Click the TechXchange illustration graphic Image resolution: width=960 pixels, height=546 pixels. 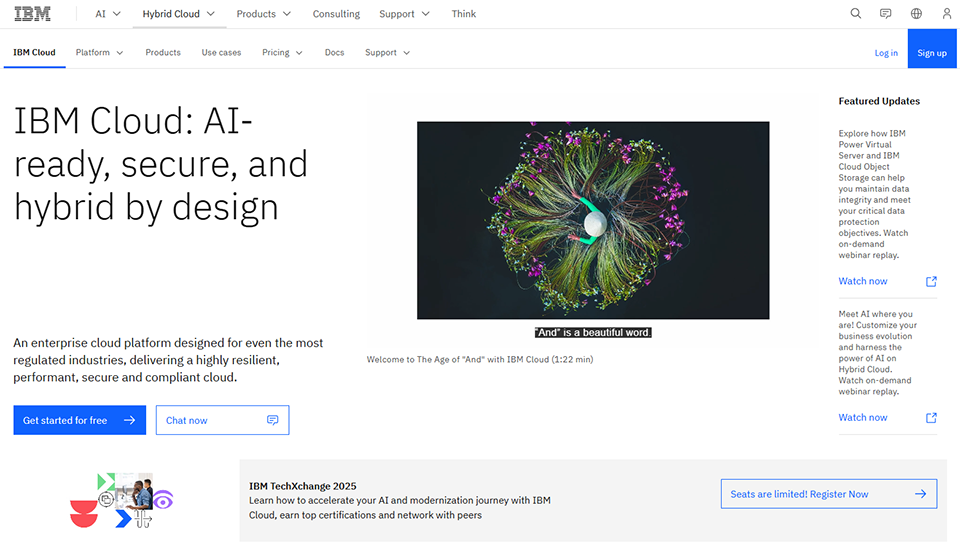tap(121, 500)
